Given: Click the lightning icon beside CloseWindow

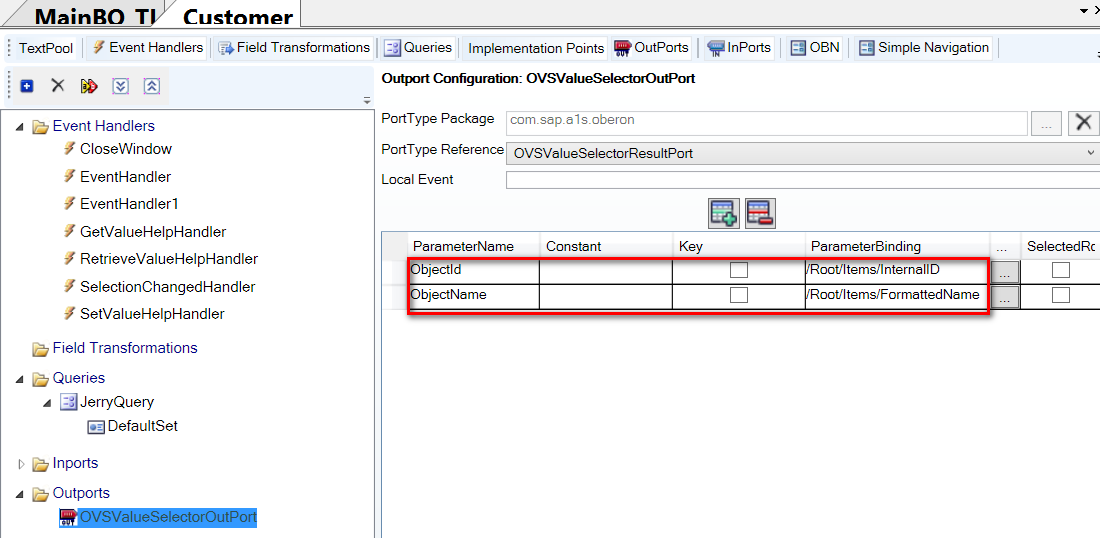Looking at the screenshot, I should click(69, 148).
